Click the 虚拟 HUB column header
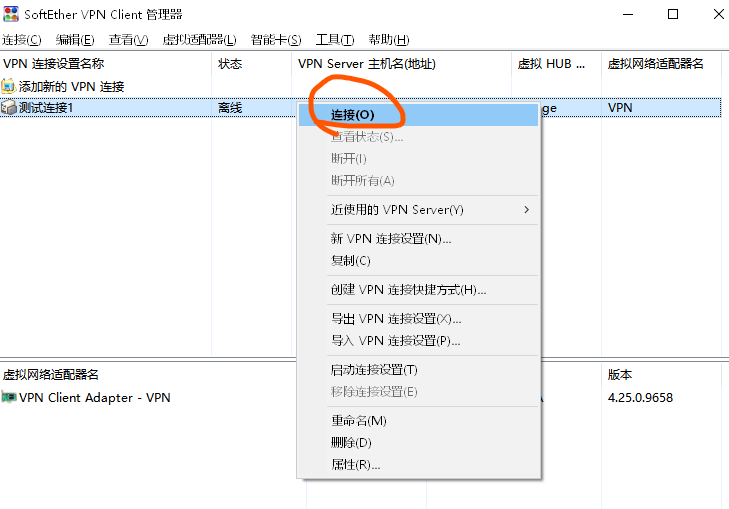Image resolution: width=729 pixels, height=509 pixels. click(x=556, y=63)
